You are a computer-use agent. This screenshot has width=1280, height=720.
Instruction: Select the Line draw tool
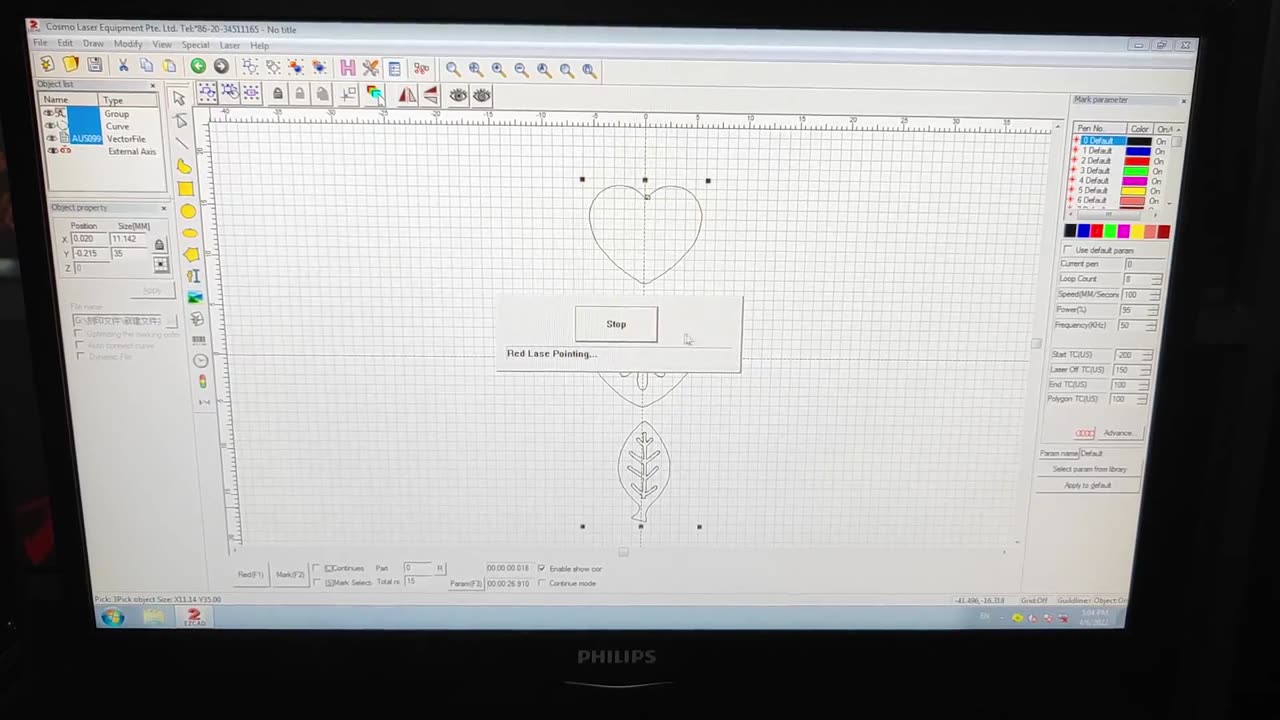point(182,143)
